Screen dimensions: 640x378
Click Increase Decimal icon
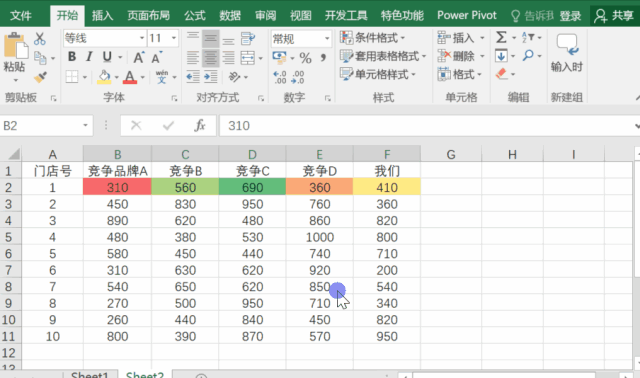(280, 77)
